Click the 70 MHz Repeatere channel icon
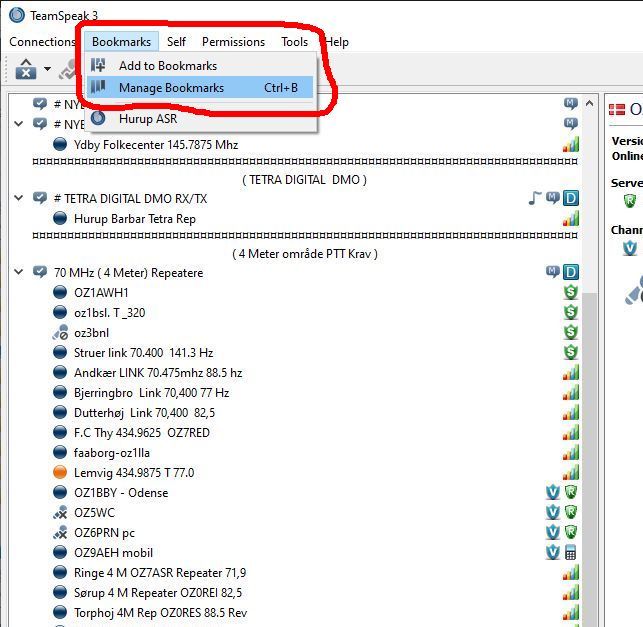Screen dimensions: 643x627 click(40, 272)
